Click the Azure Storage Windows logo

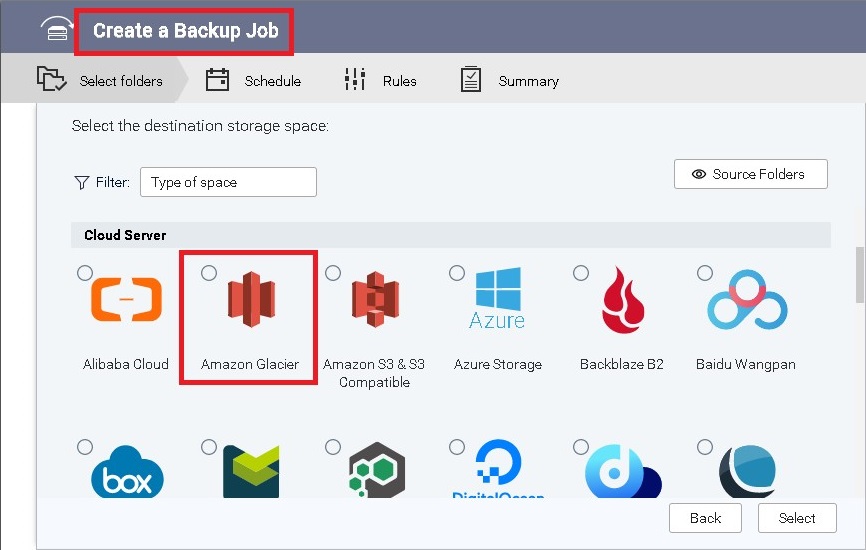(x=497, y=300)
